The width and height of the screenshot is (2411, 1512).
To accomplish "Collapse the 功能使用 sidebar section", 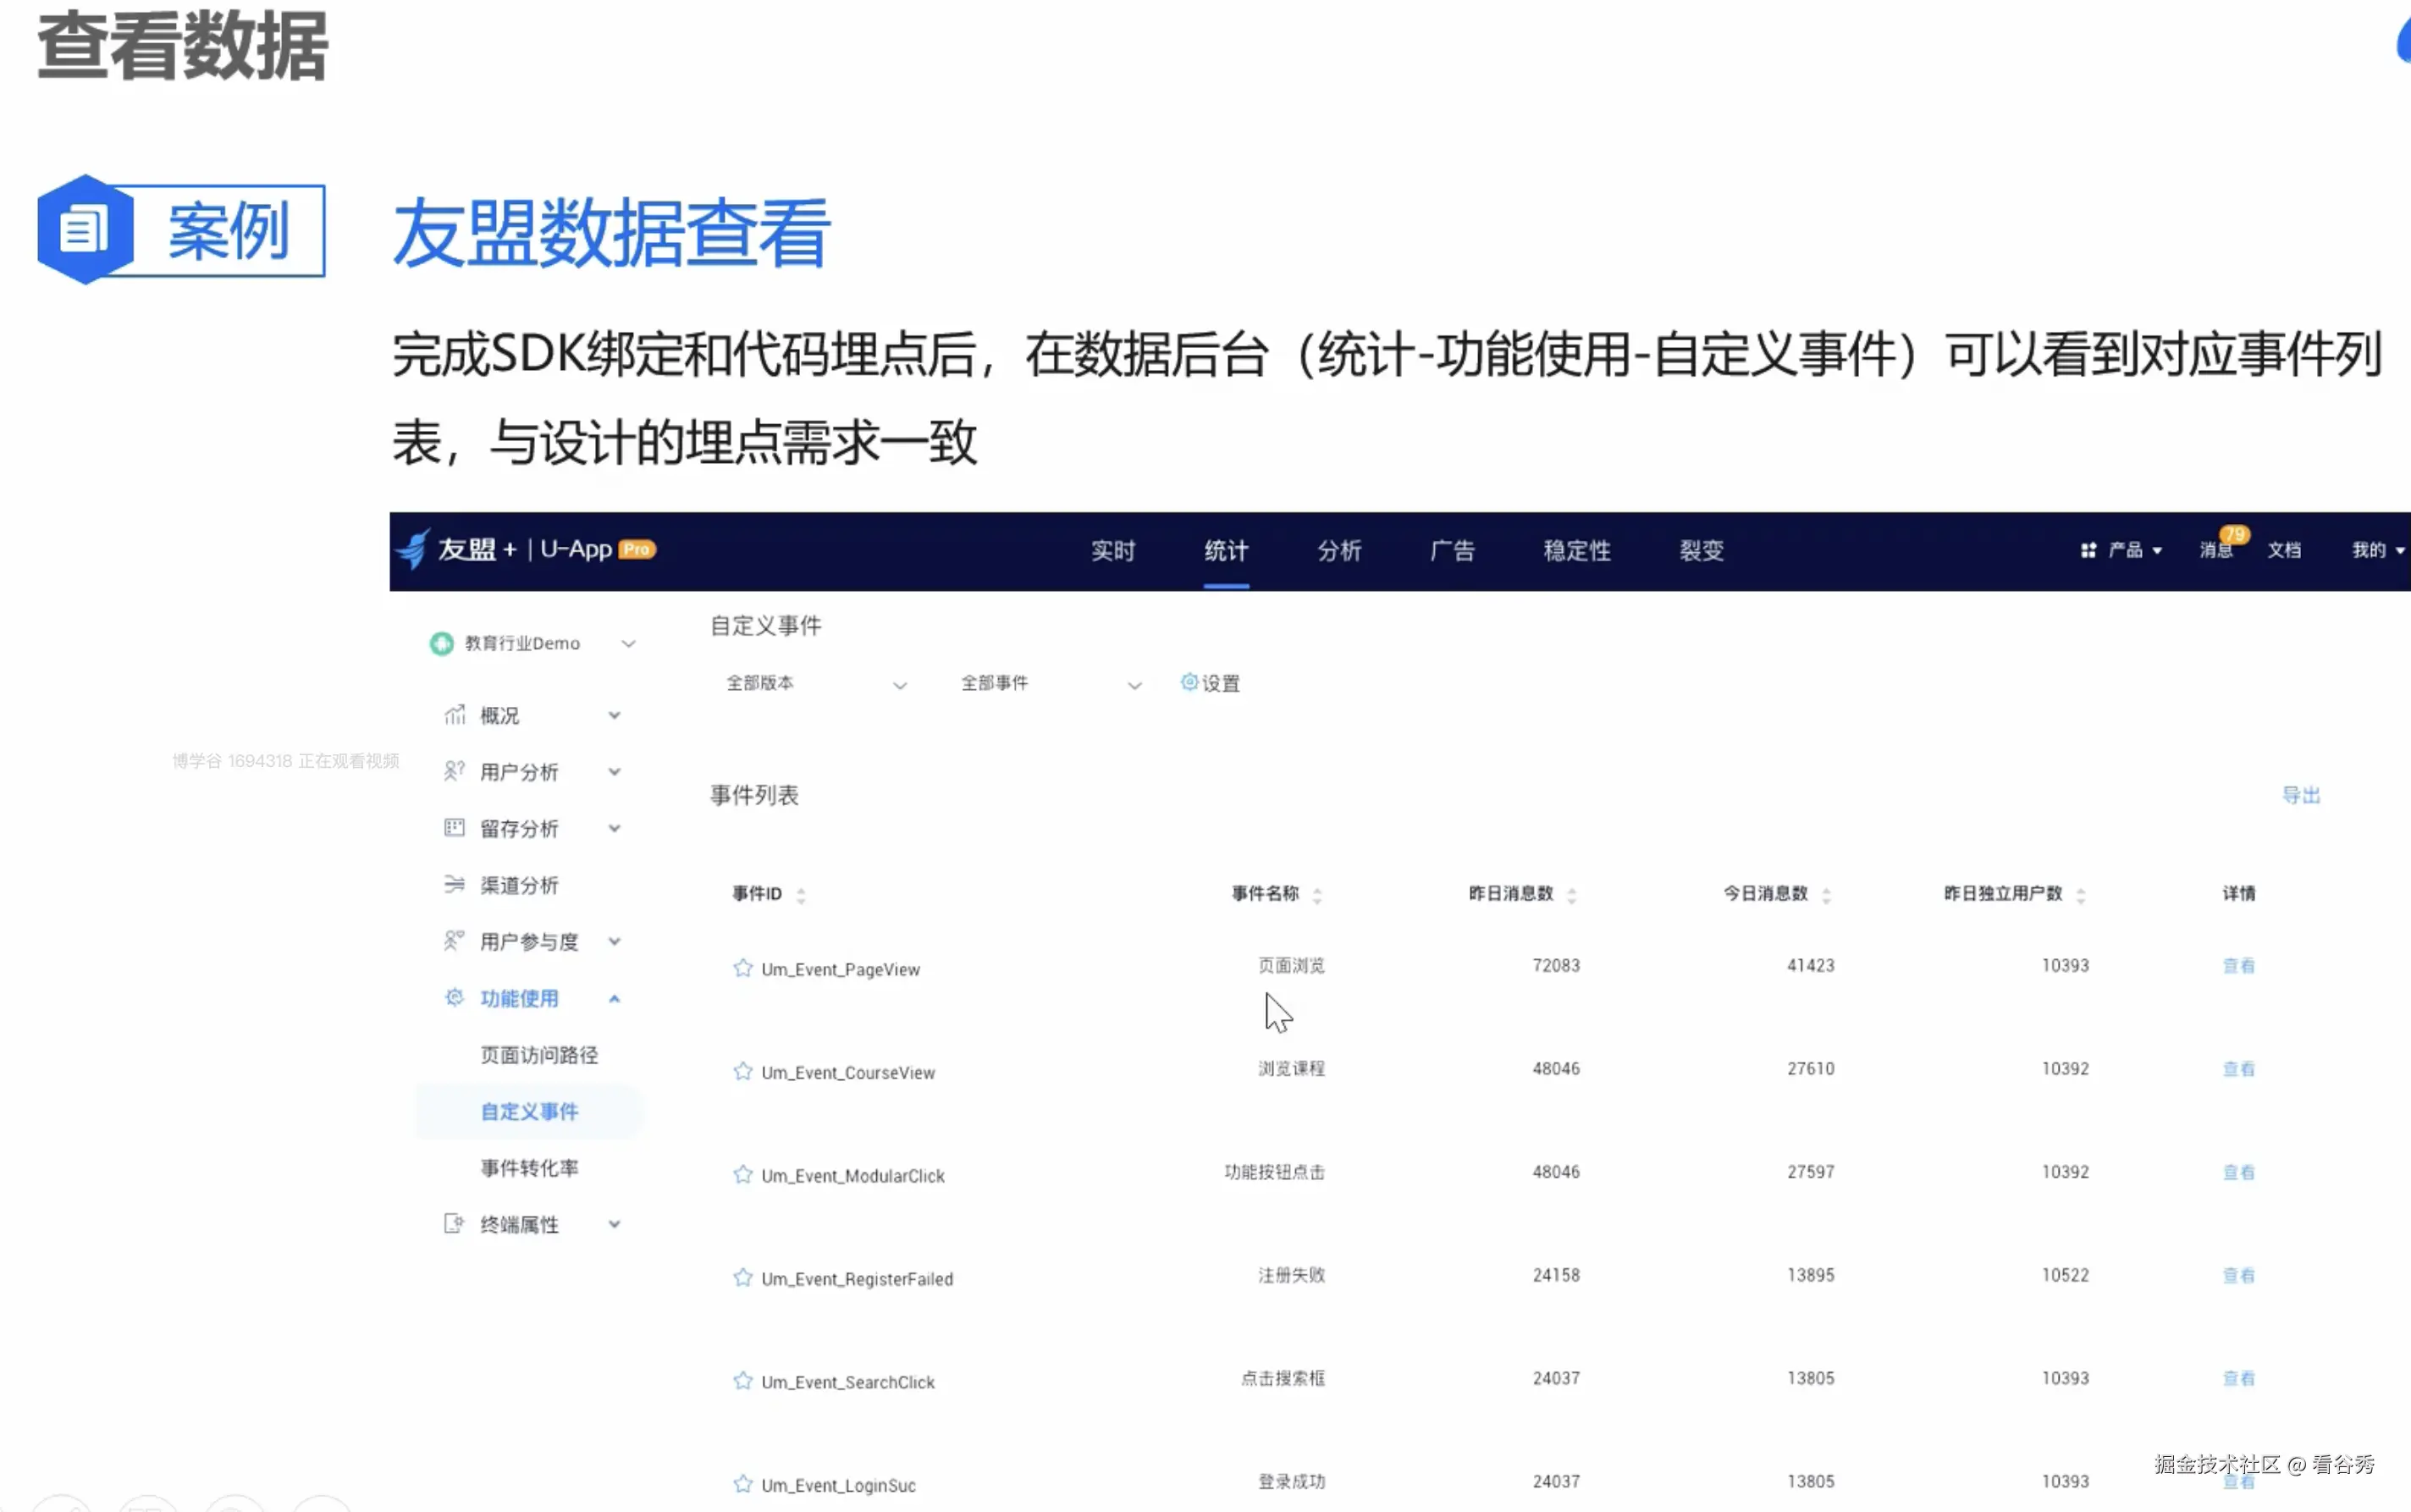I will click(616, 997).
